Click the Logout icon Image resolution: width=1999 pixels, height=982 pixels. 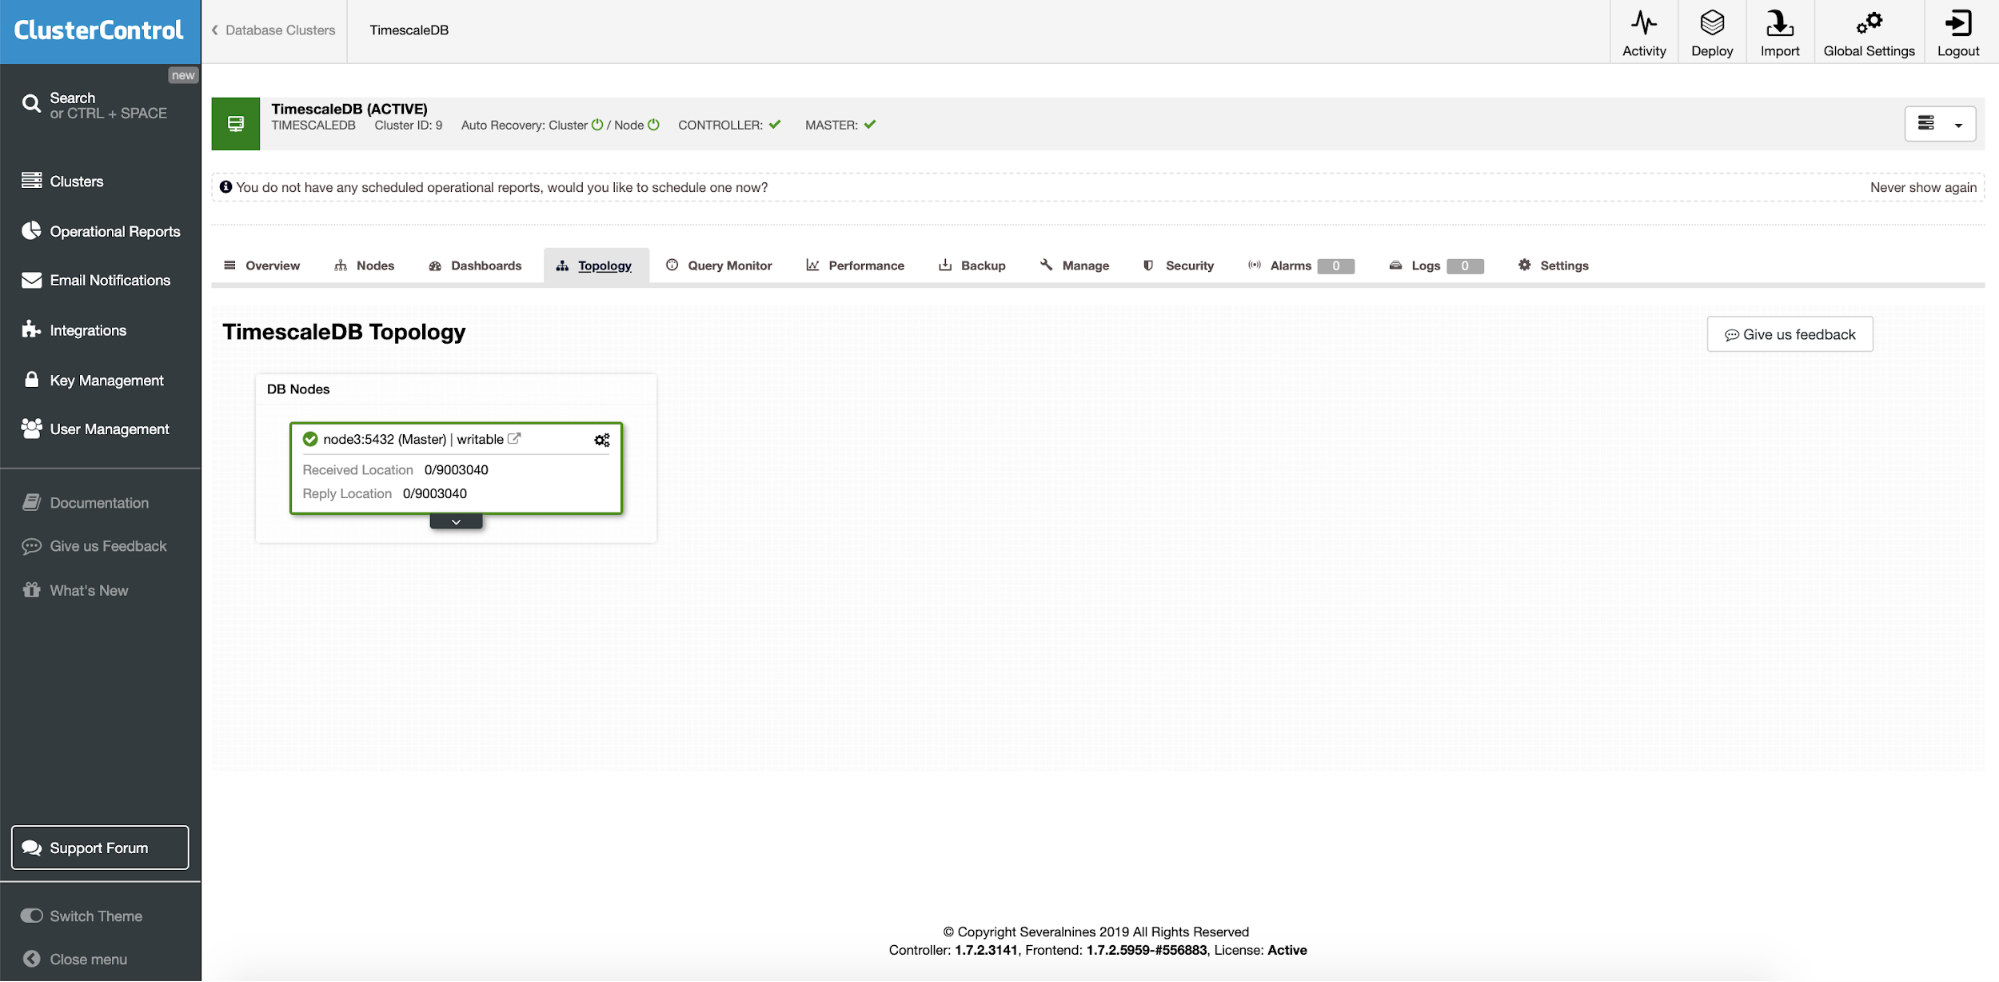click(x=1956, y=30)
